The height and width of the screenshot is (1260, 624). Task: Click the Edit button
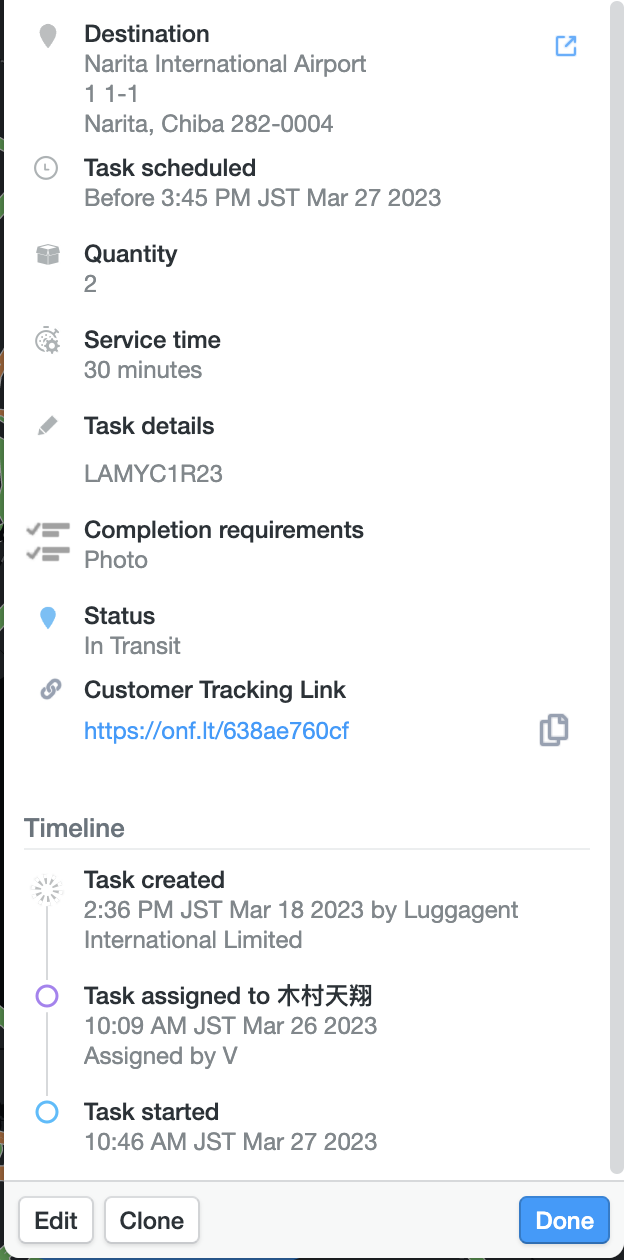click(x=56, y=1221)
